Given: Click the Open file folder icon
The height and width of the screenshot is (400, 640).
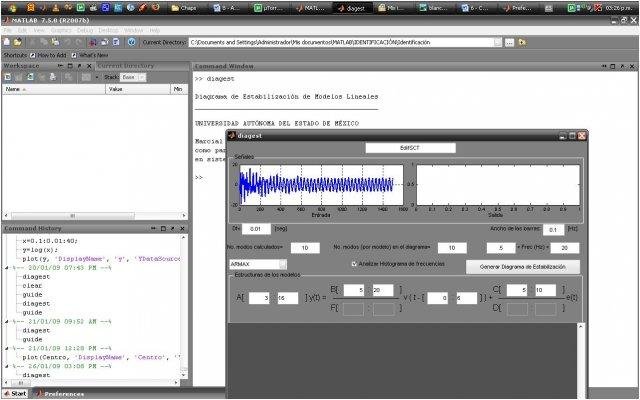Looking at the screenshot, I should tap(16, 42).
